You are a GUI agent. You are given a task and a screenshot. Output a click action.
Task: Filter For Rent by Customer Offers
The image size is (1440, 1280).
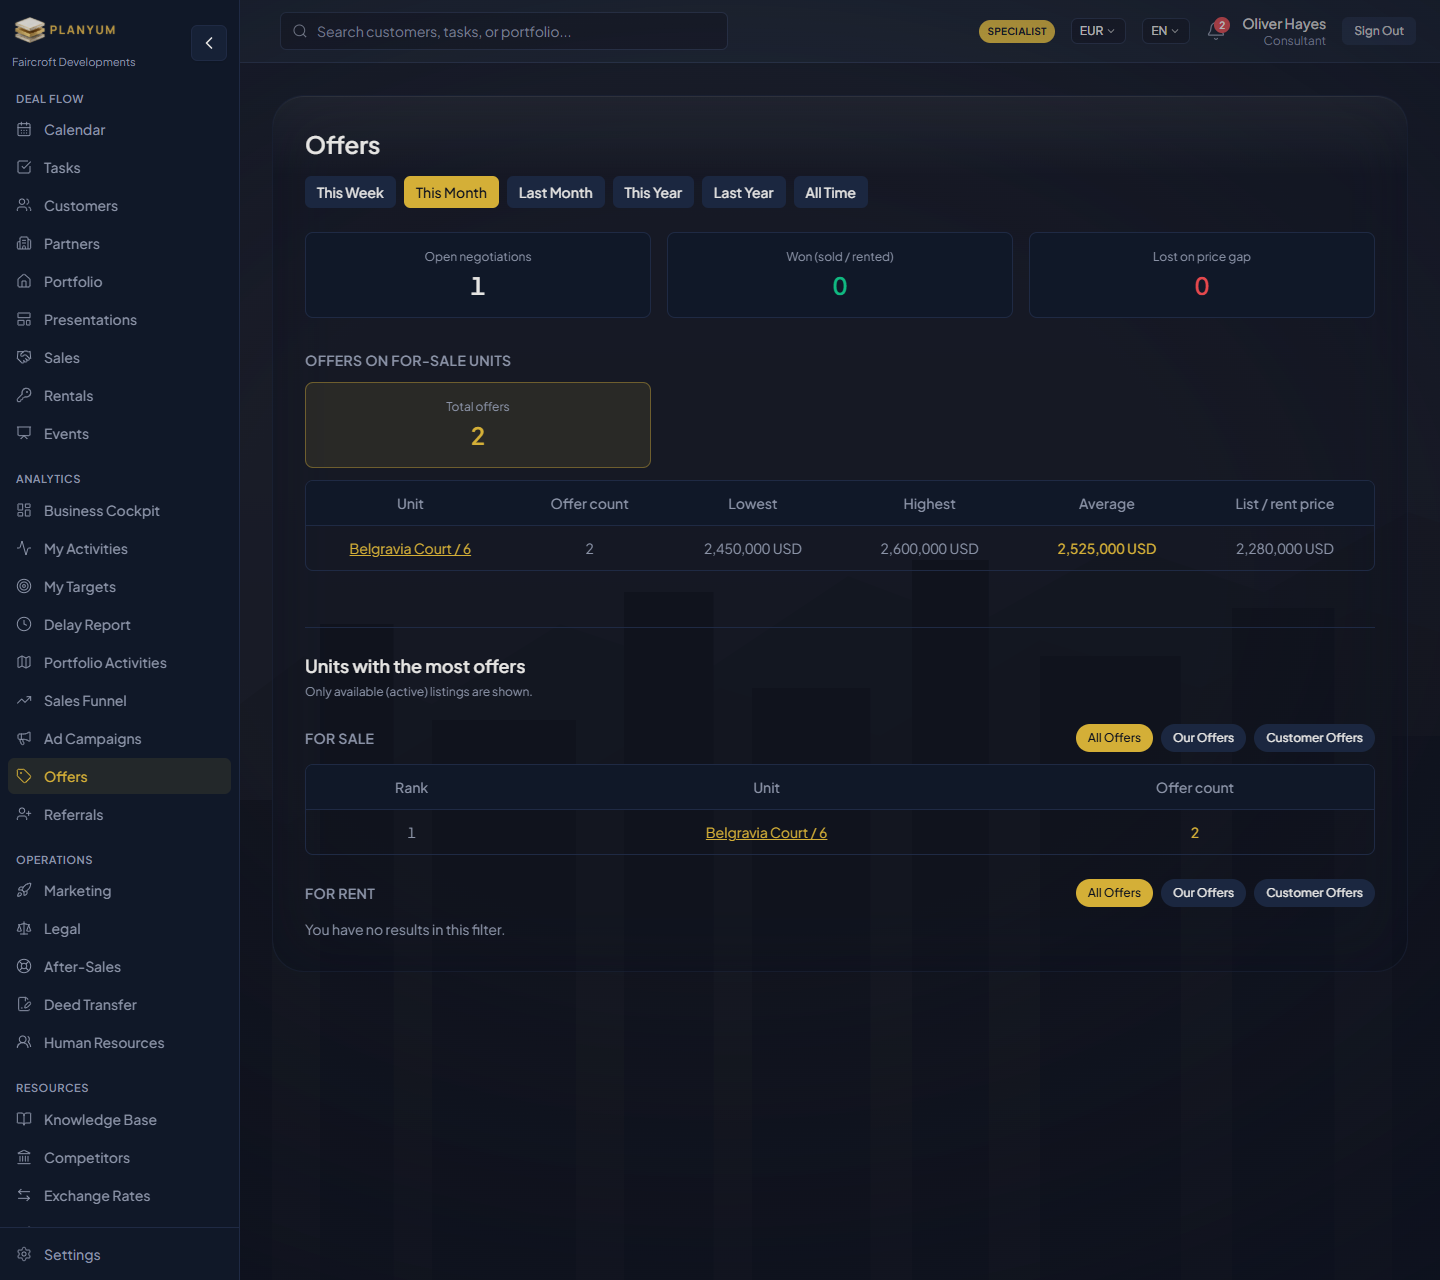1314,893
